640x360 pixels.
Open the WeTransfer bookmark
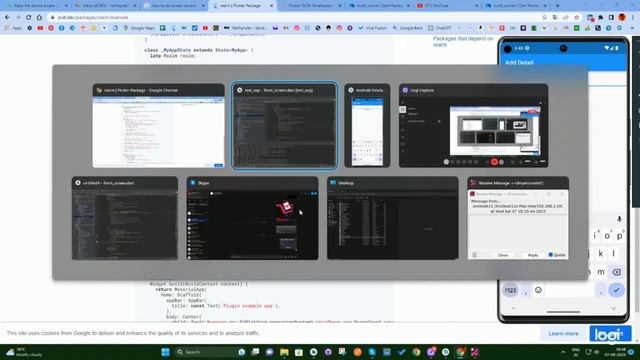point(245,28)
